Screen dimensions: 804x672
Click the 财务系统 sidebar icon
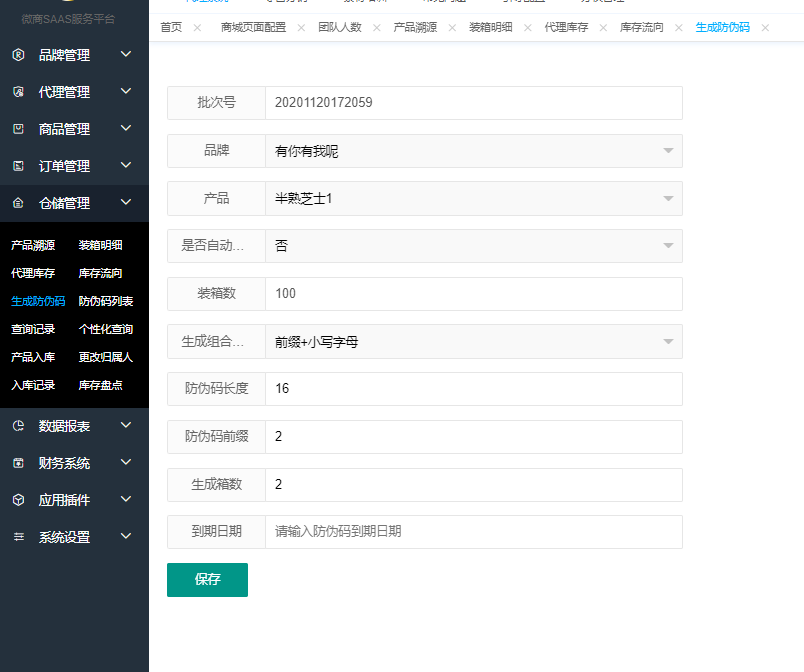18,463
